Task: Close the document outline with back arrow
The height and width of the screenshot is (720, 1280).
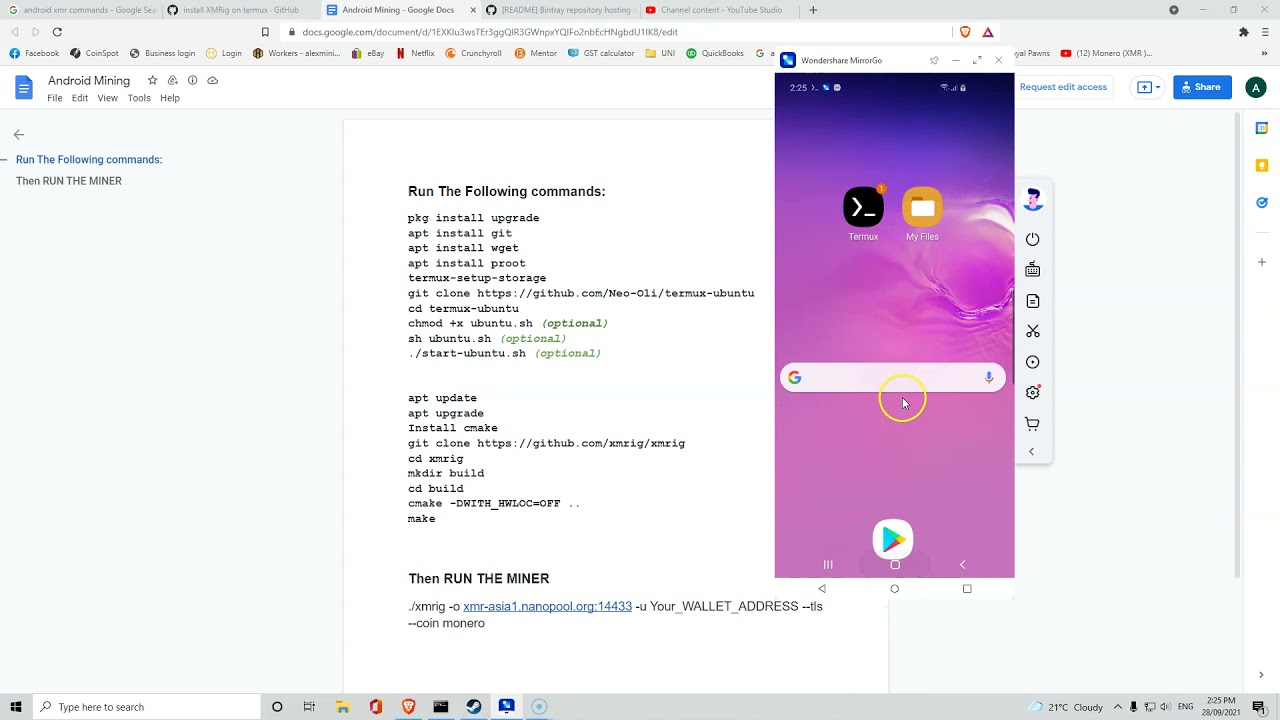Action: coord(19,134)
